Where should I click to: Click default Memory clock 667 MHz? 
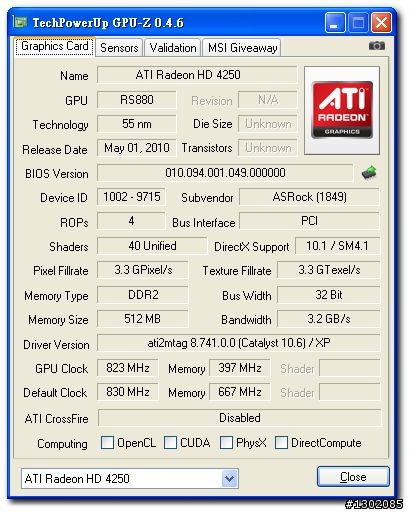[240, 392]
